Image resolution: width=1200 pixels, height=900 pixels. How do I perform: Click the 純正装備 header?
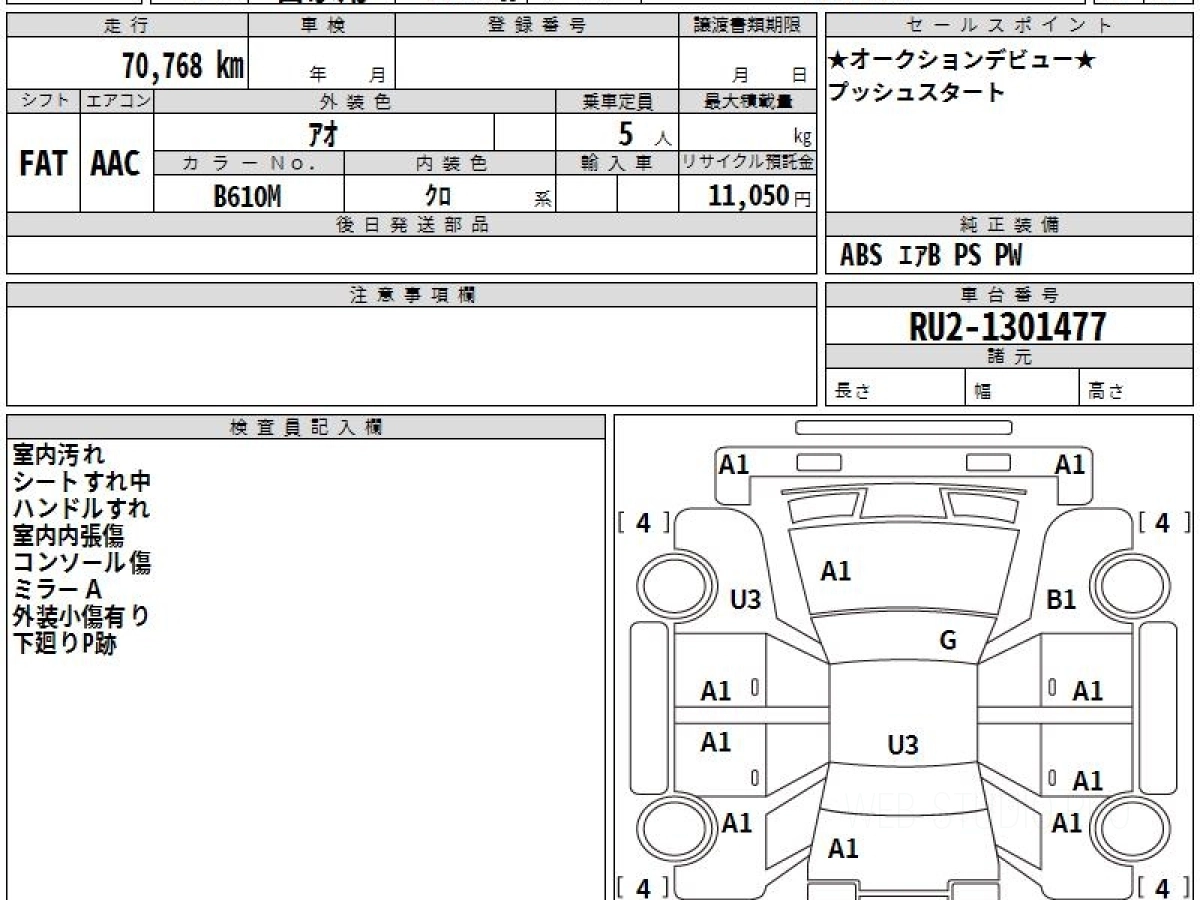tap(1010, 225)
